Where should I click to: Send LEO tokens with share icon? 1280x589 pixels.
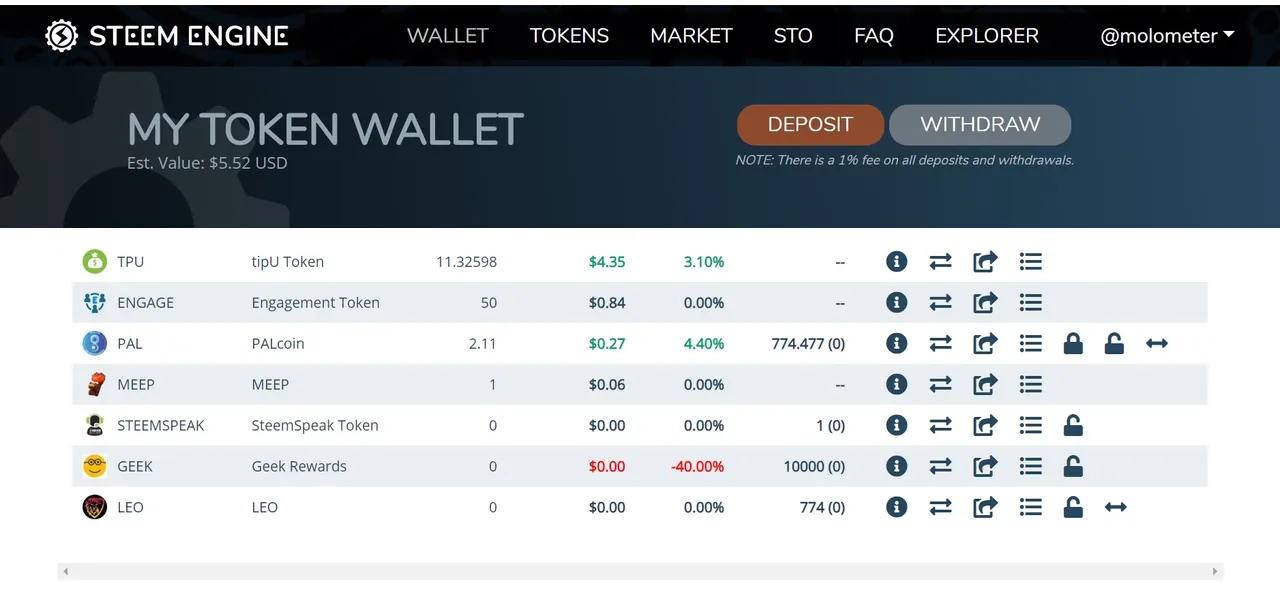985,508
